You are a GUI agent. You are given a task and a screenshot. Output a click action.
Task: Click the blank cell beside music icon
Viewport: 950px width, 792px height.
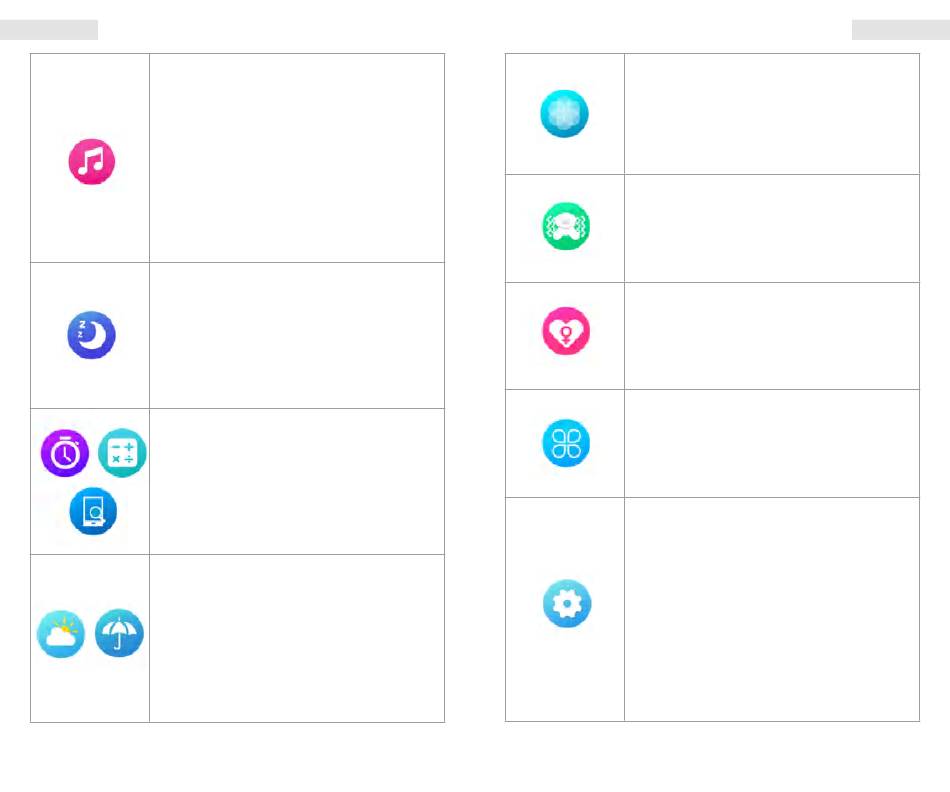tap(297, 158)
